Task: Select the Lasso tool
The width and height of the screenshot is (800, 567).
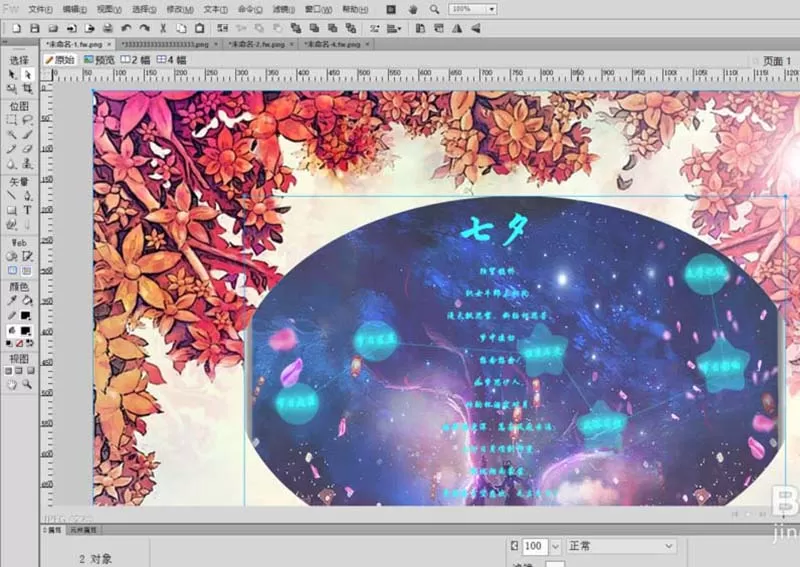Action: coord(28,120)
